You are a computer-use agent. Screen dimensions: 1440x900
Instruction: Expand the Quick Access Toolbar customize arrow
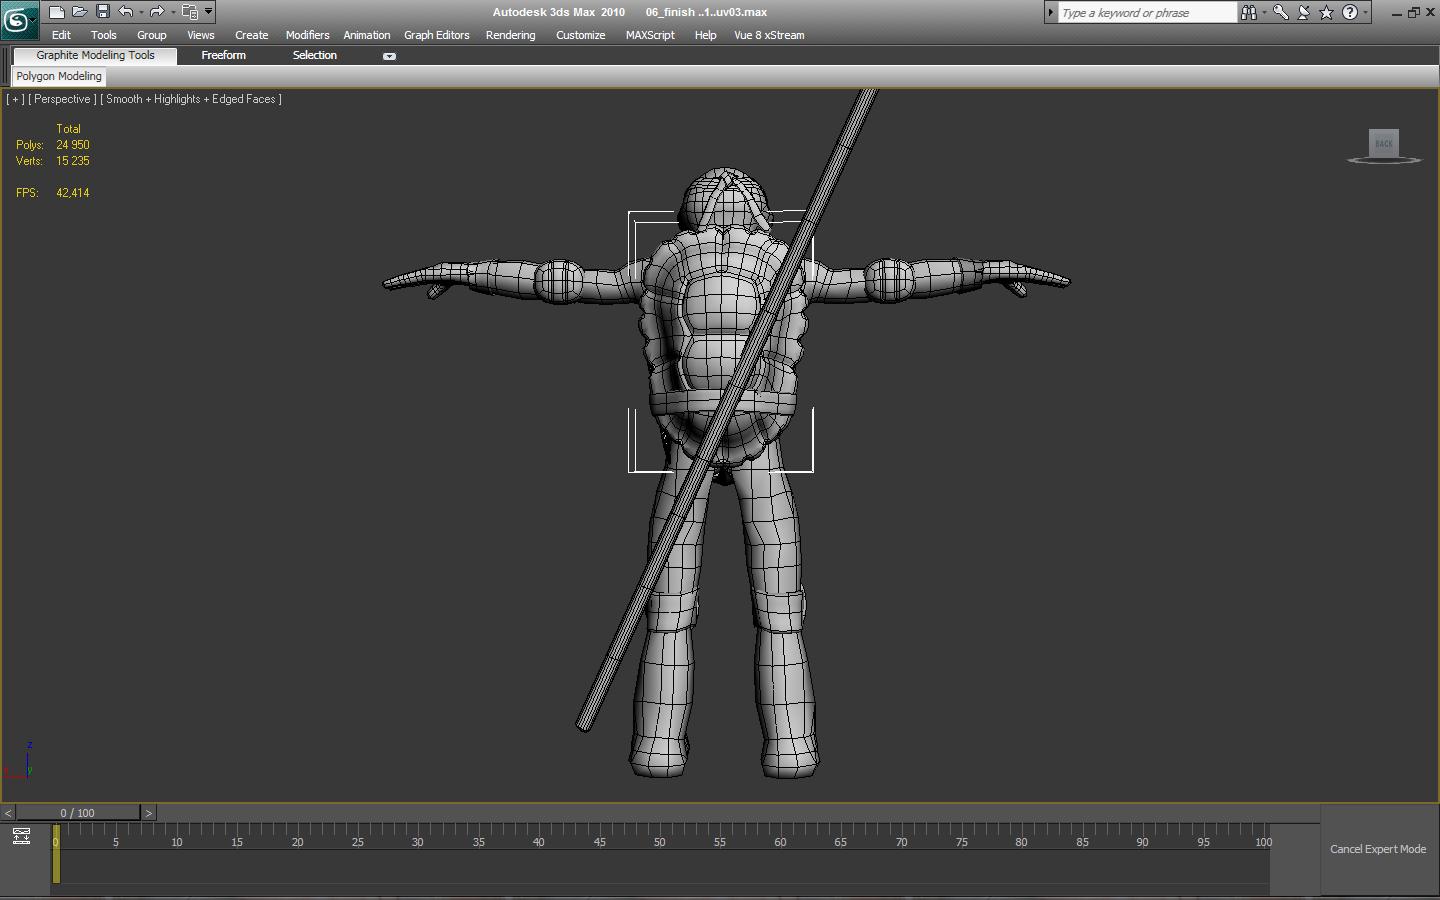[208, 12]
